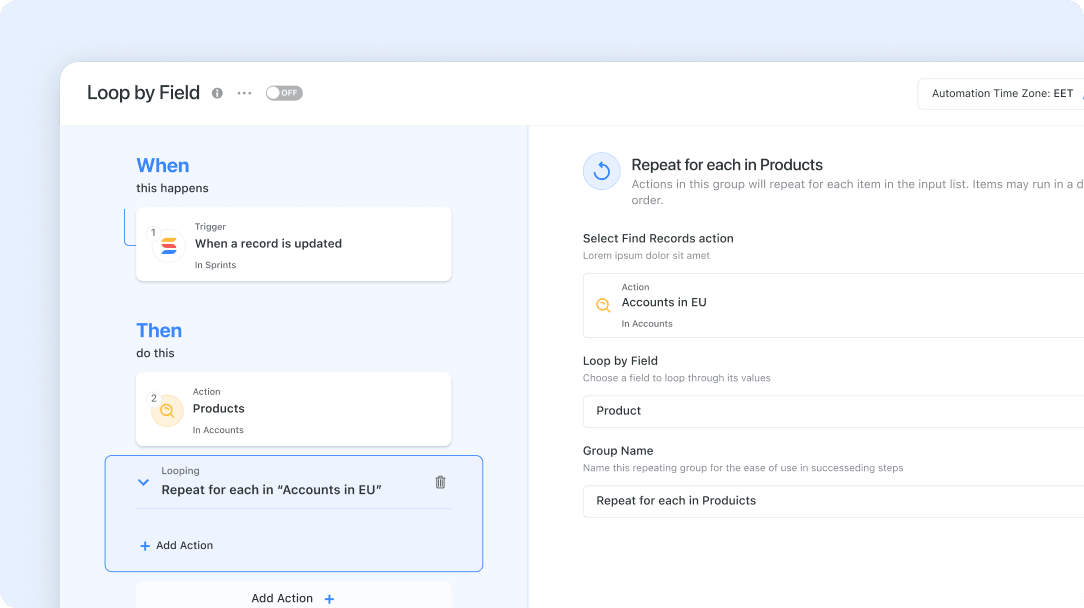The image size is (1084, 608).
Task: Click the 'Group Name' field label
Action: point(618,450)
